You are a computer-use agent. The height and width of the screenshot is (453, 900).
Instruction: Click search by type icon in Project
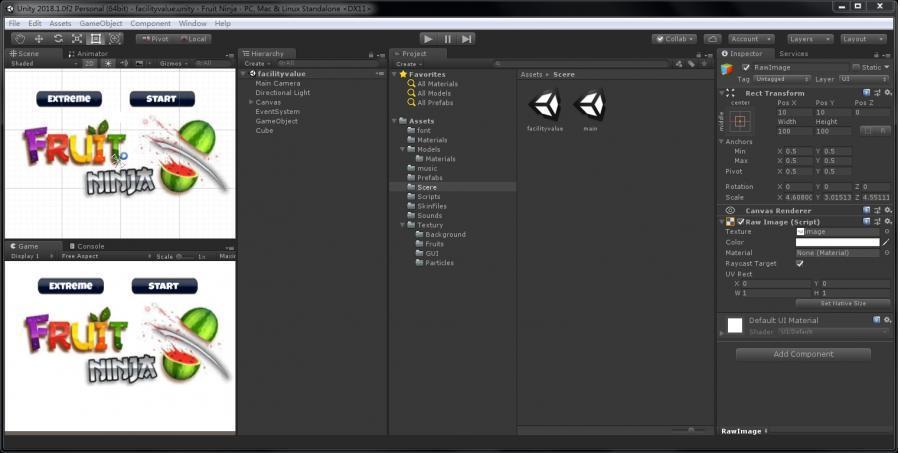[x=680, y=64]
